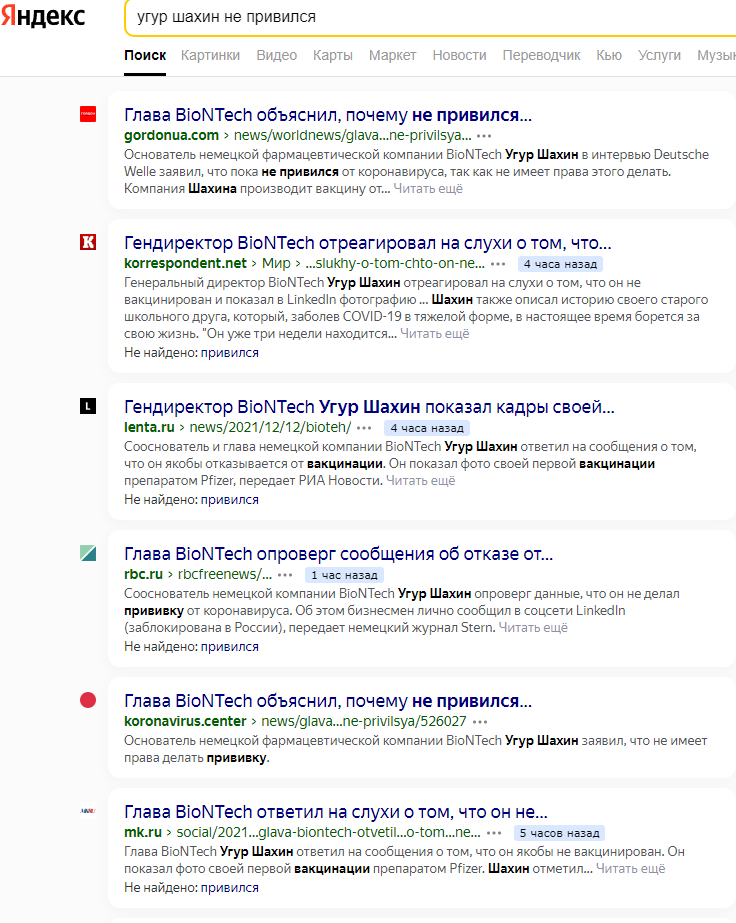This screenshot has height=923, width=736.
Task: Open three-dot menu for korrespondent.net result
Action: 498,264
